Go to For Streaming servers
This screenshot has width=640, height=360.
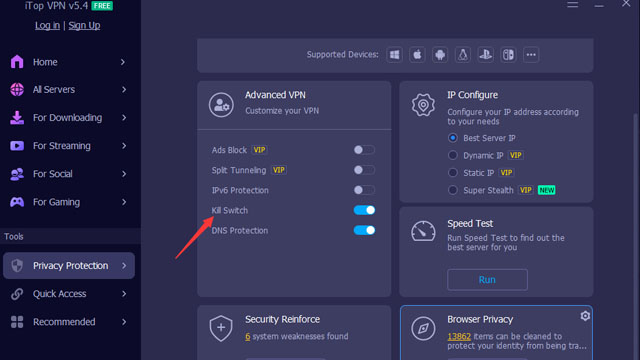tap(69, 146)
